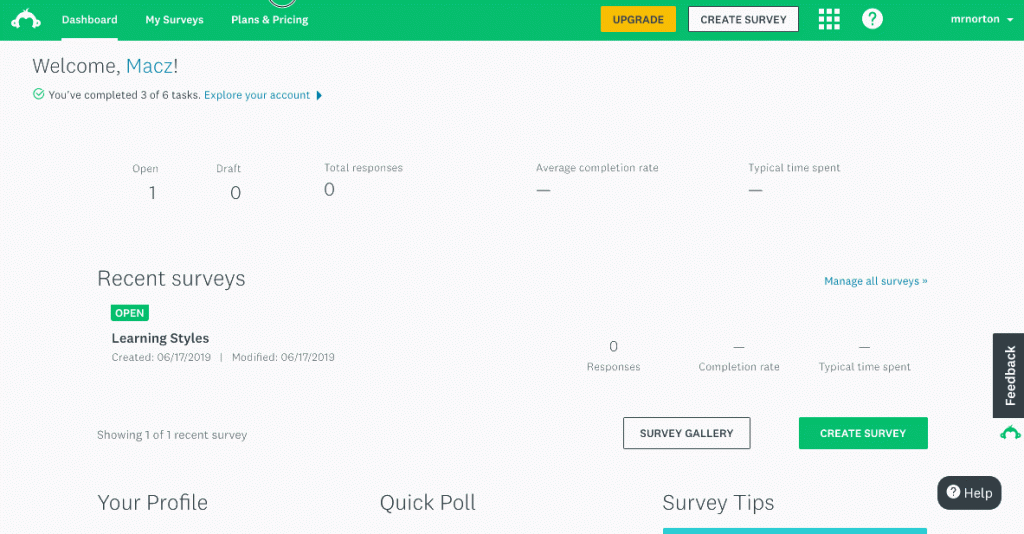1024x534 pixels.
Task: Open the mrnorton account menu
Action: (x=979, y=19)
